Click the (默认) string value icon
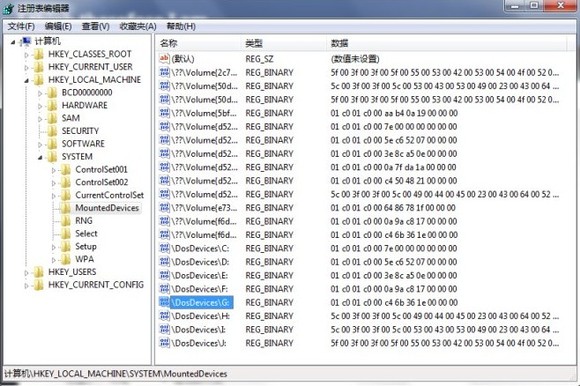The height and width of the screenshot is (386, 580). (164, 58)
